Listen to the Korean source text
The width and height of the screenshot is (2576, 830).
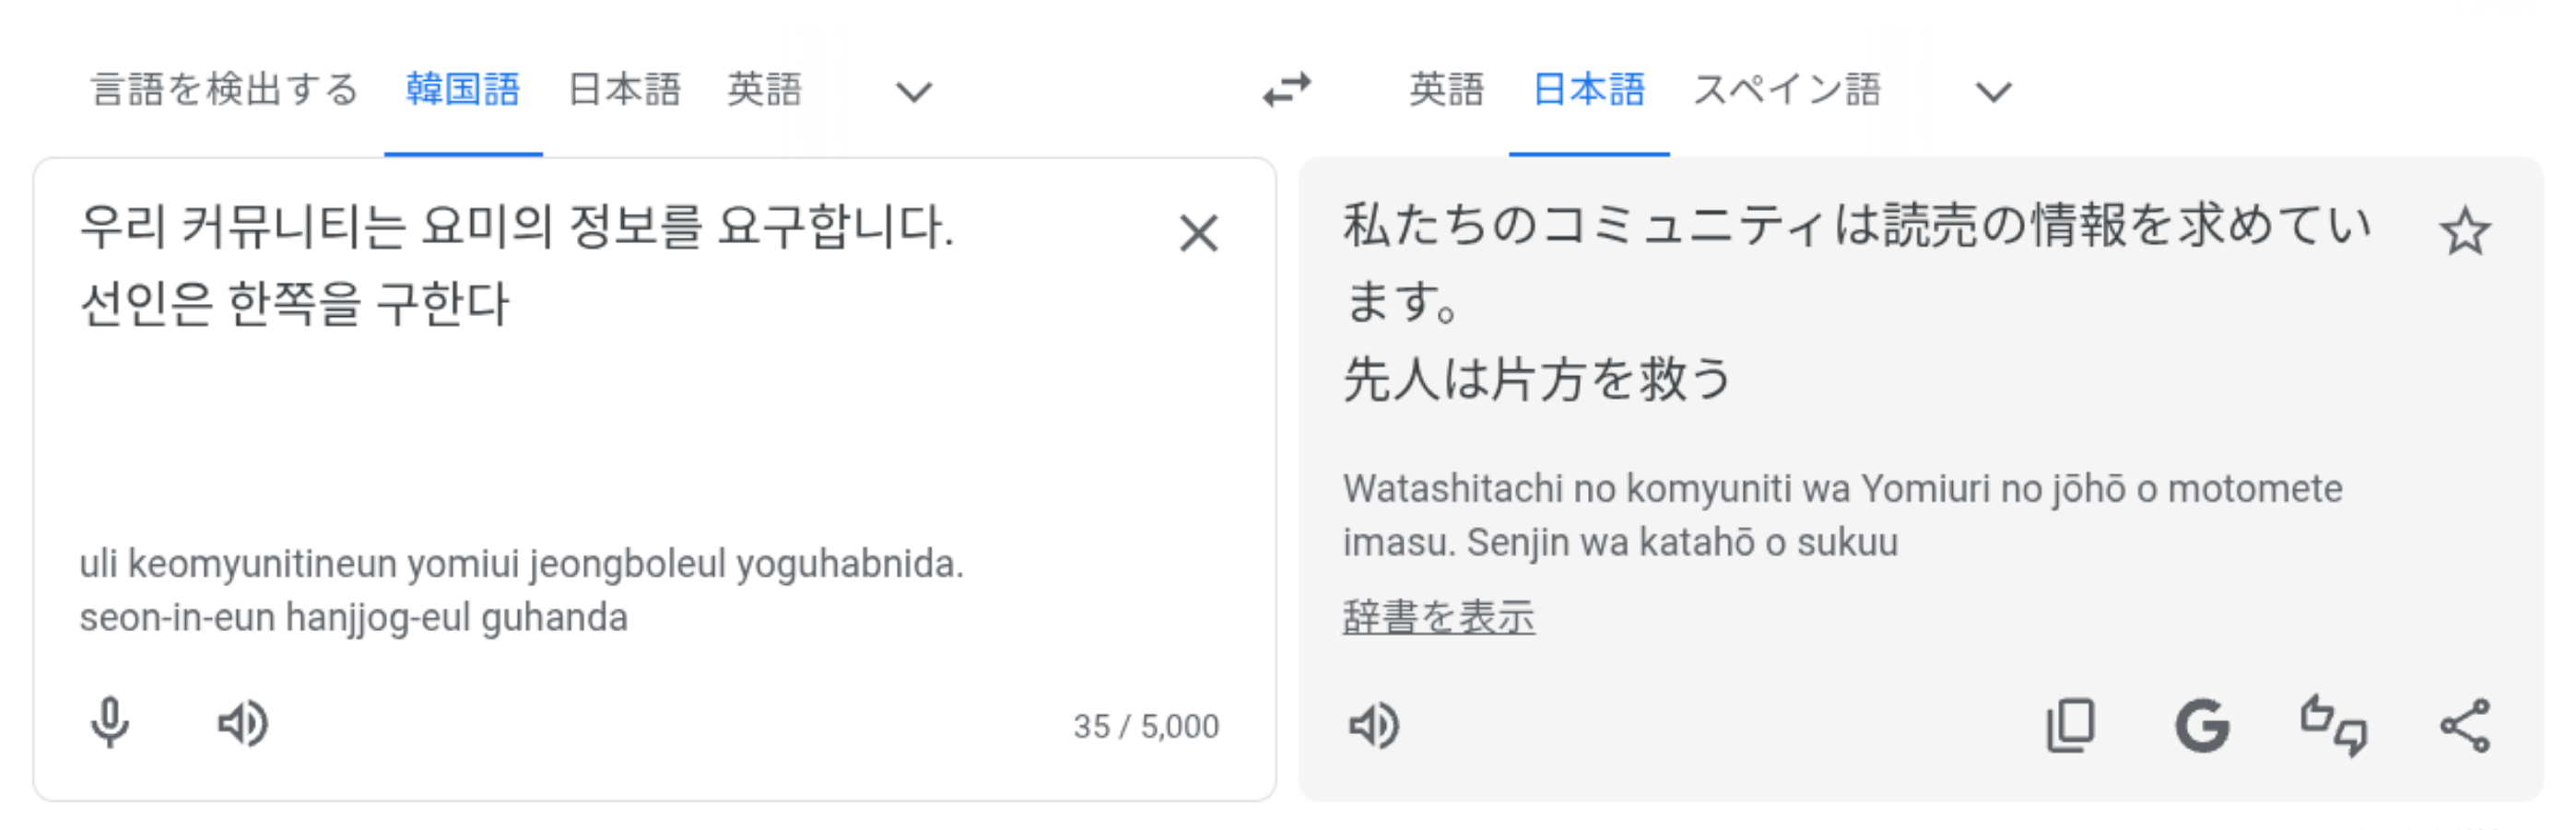(x=243, y=723)
